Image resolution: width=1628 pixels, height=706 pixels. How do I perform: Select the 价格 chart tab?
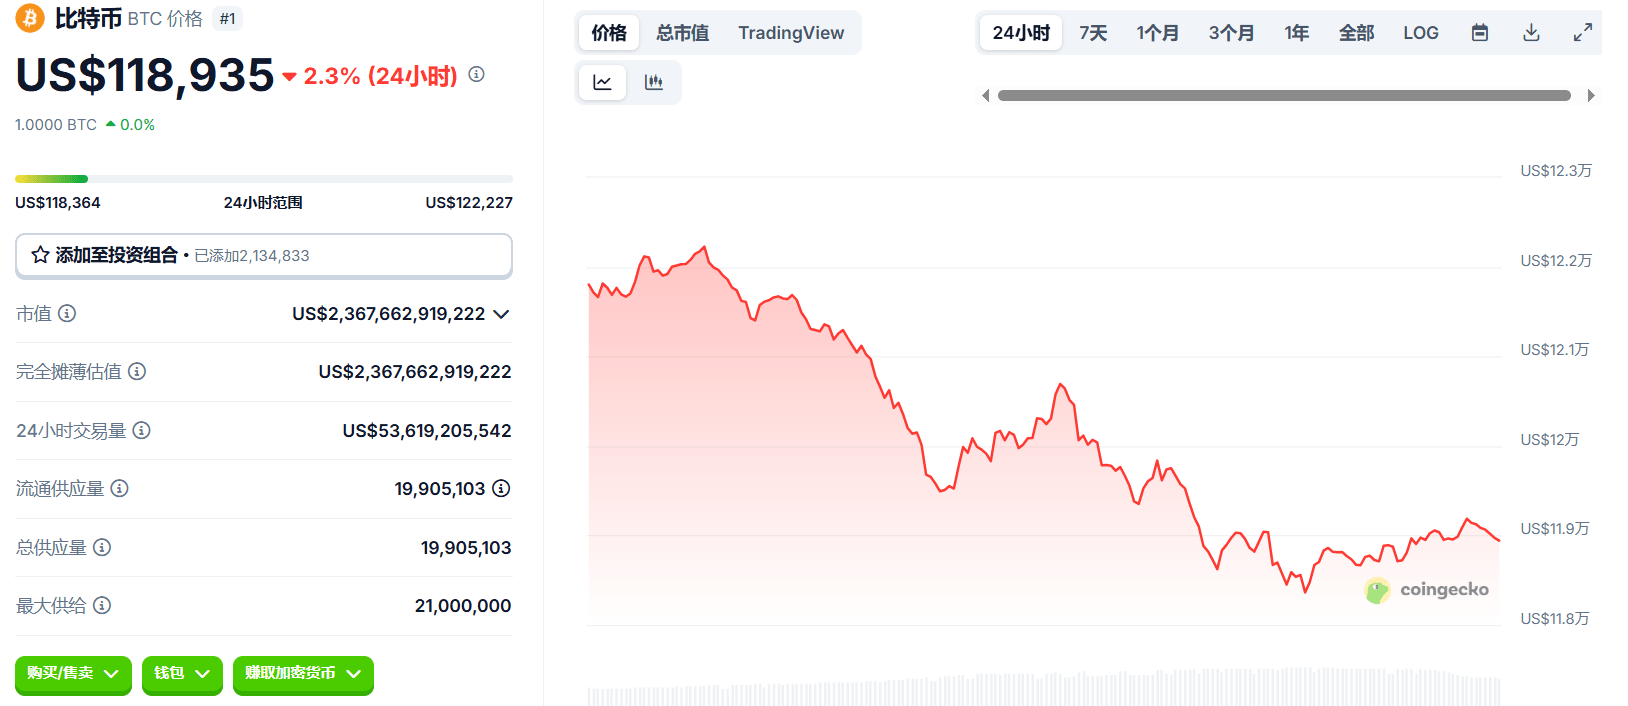coord(609,33)
